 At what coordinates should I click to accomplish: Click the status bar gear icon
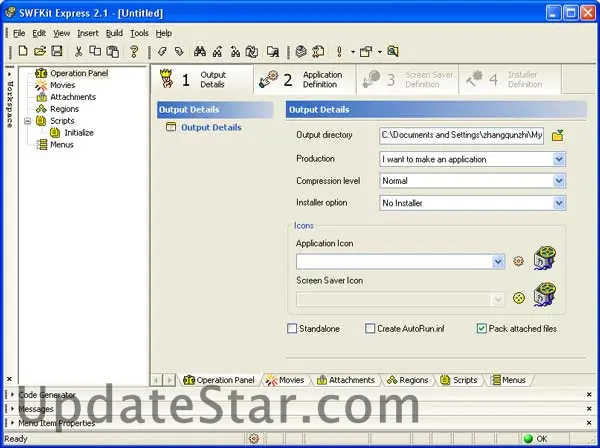[254, 439]
